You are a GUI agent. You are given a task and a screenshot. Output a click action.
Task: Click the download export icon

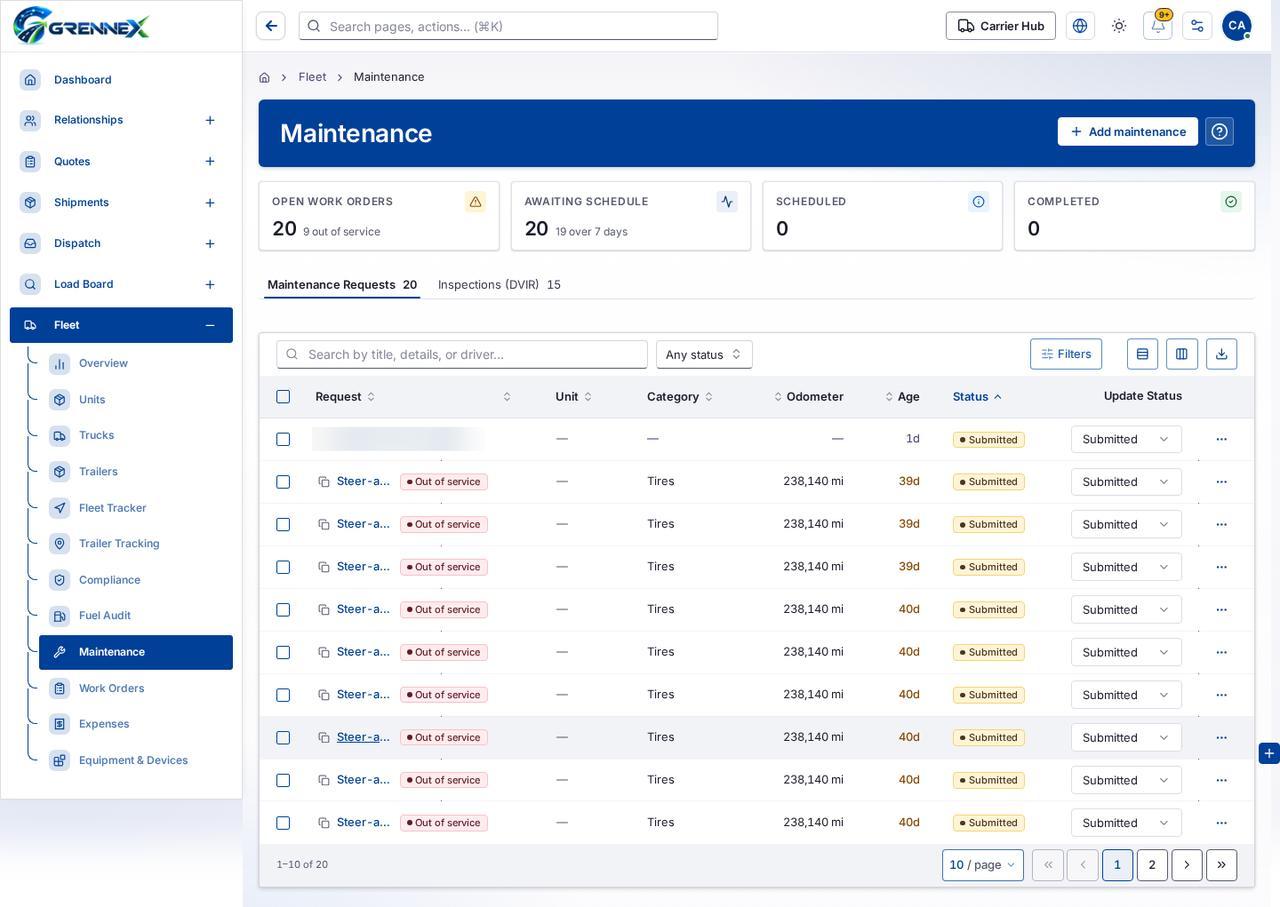[1221, 354]
